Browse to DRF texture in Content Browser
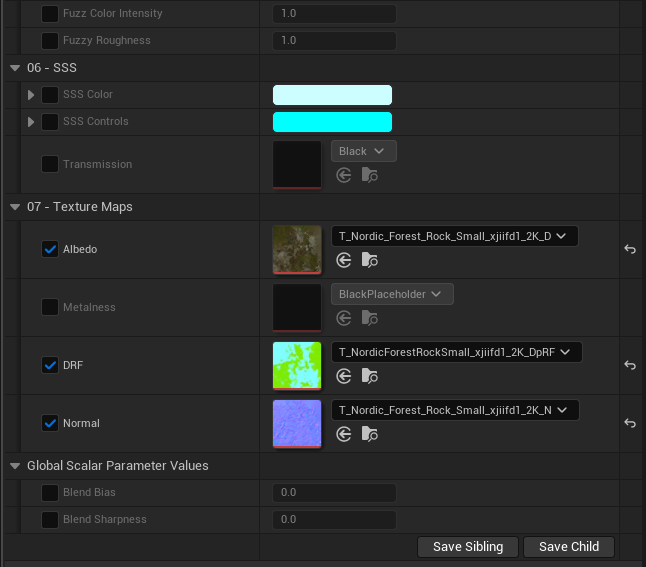 pos(370,376)
